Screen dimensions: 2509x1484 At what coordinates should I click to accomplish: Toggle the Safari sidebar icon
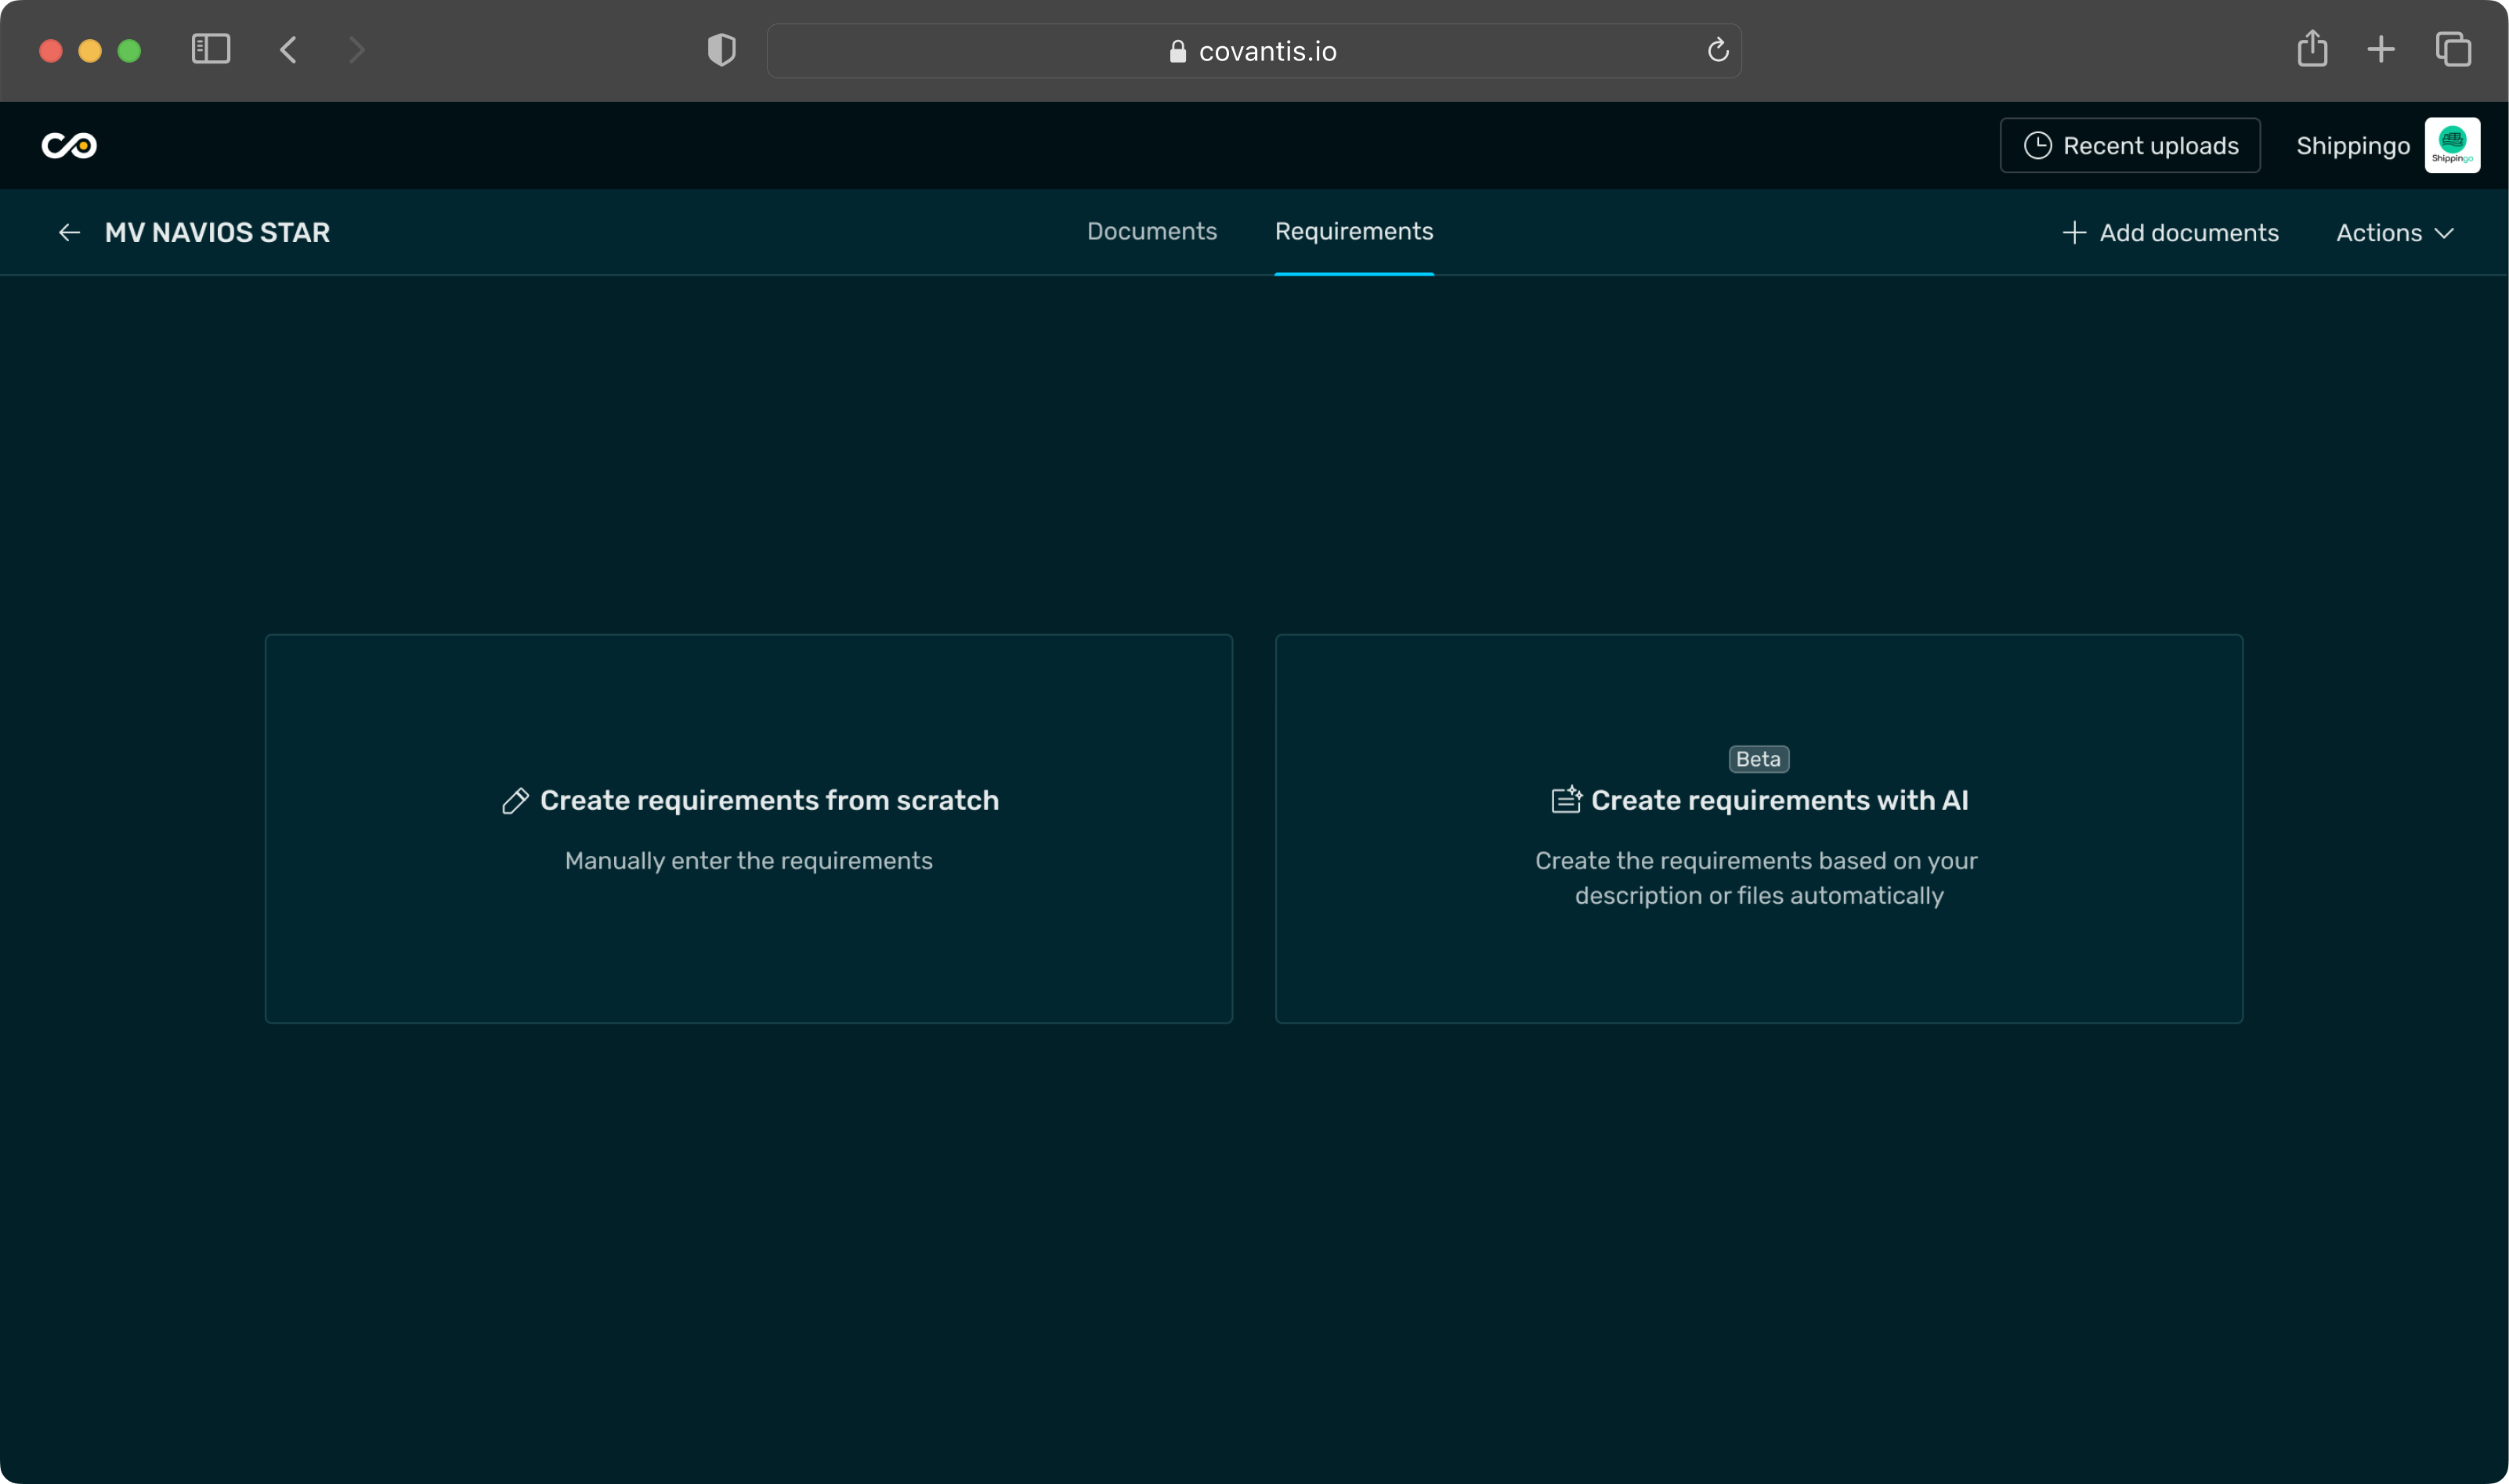[x=211, y=50]
